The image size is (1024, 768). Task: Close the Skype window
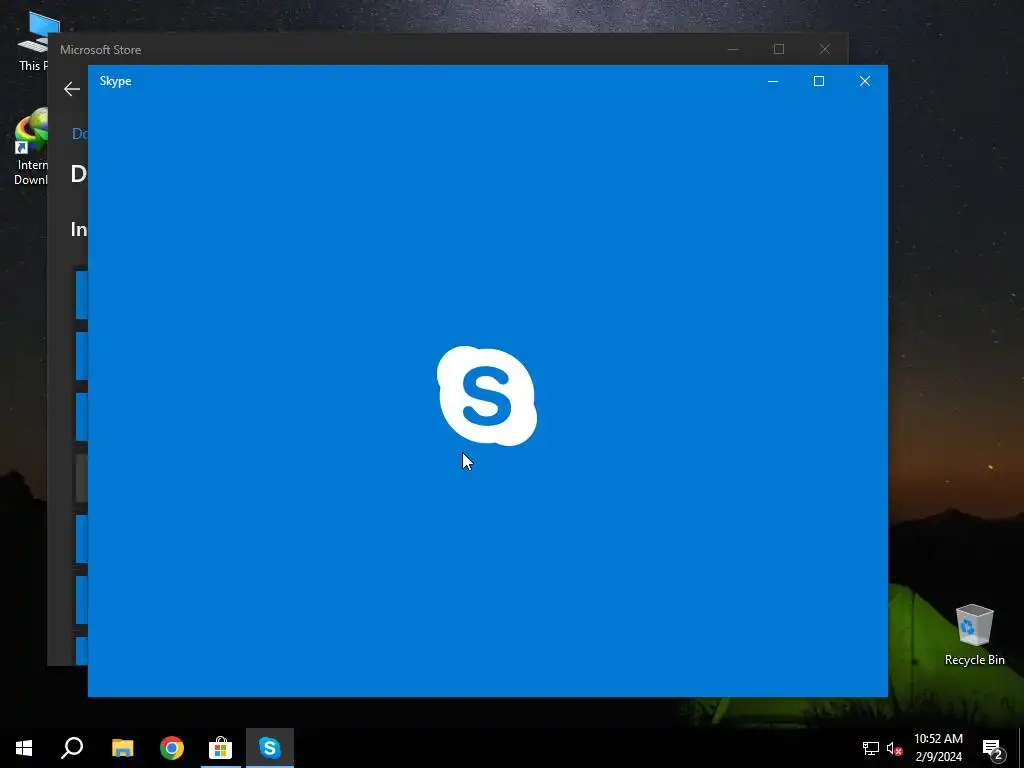tap(865, 81)
